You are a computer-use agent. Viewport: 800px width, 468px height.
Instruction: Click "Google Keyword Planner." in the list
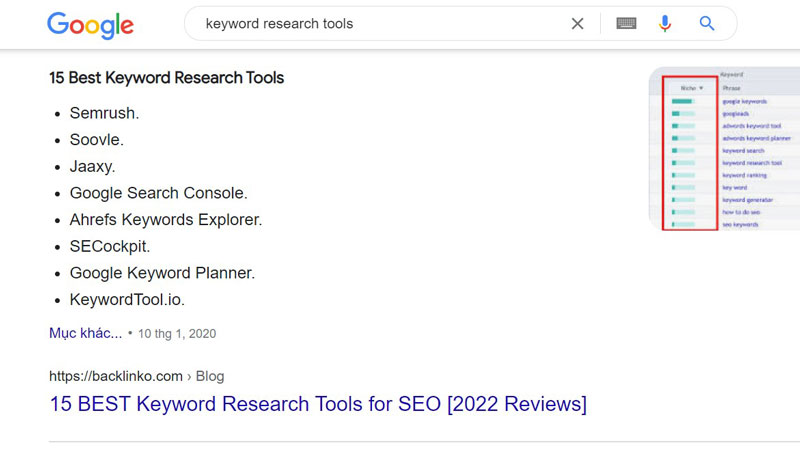tap(162, 272)
